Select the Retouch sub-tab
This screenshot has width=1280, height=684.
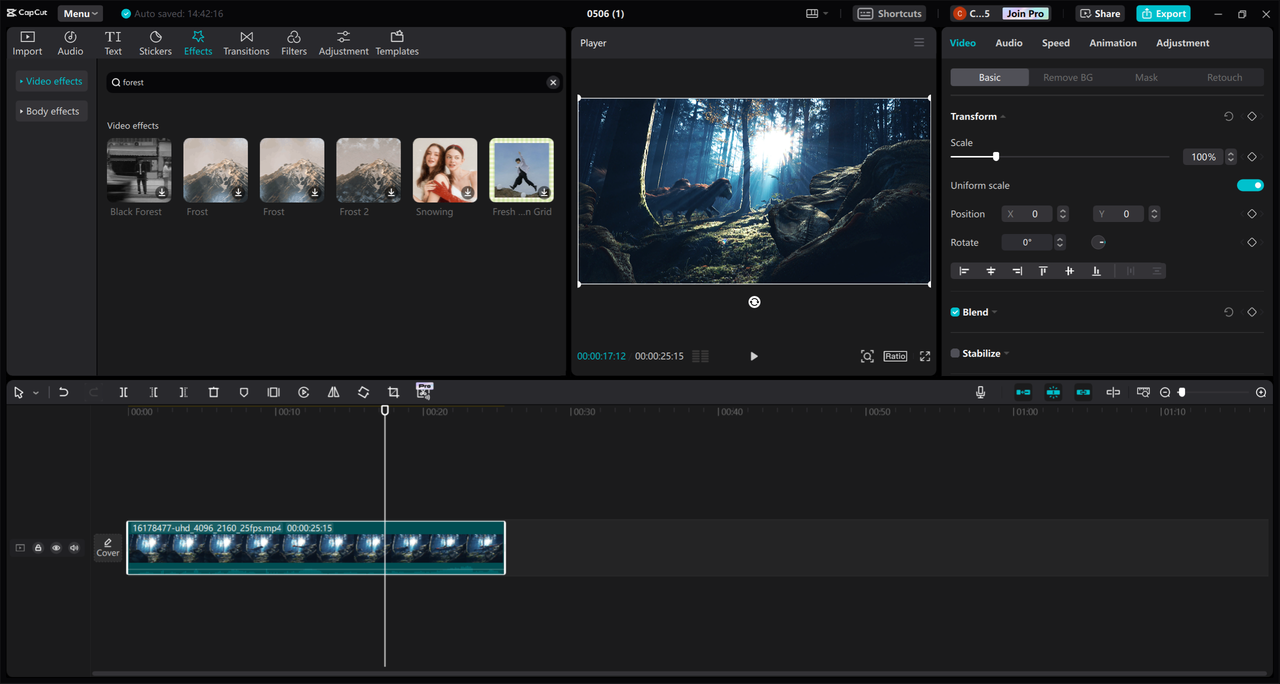click(1224, 77)
